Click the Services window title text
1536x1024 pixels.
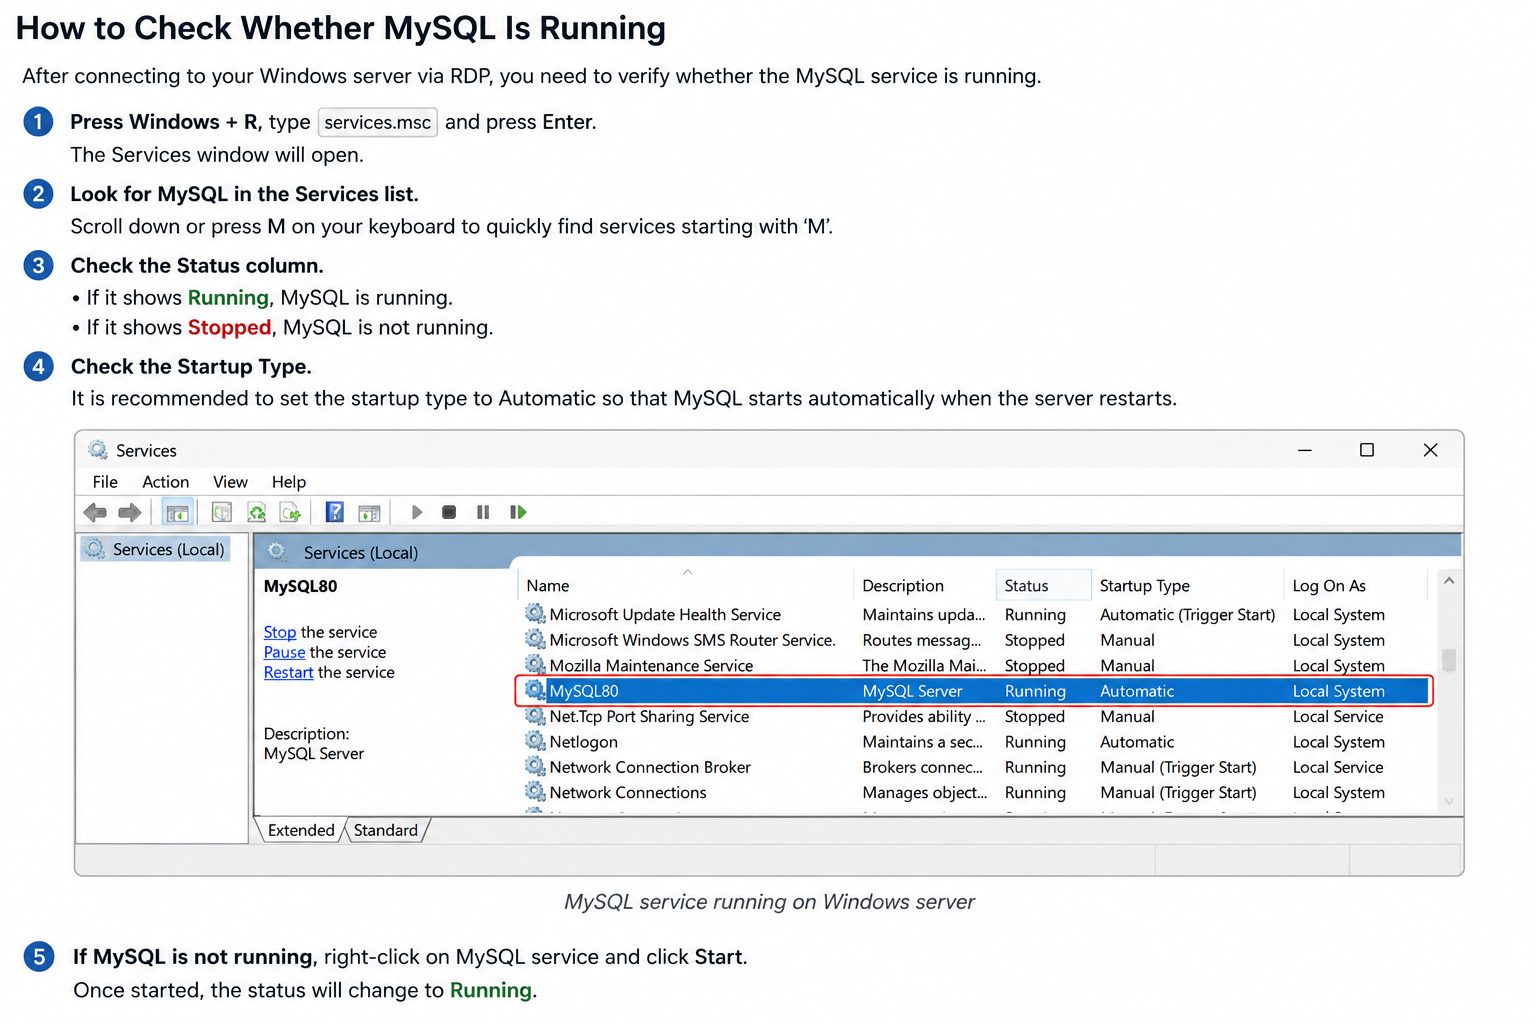pyautogui.click(x=146, y=451)
